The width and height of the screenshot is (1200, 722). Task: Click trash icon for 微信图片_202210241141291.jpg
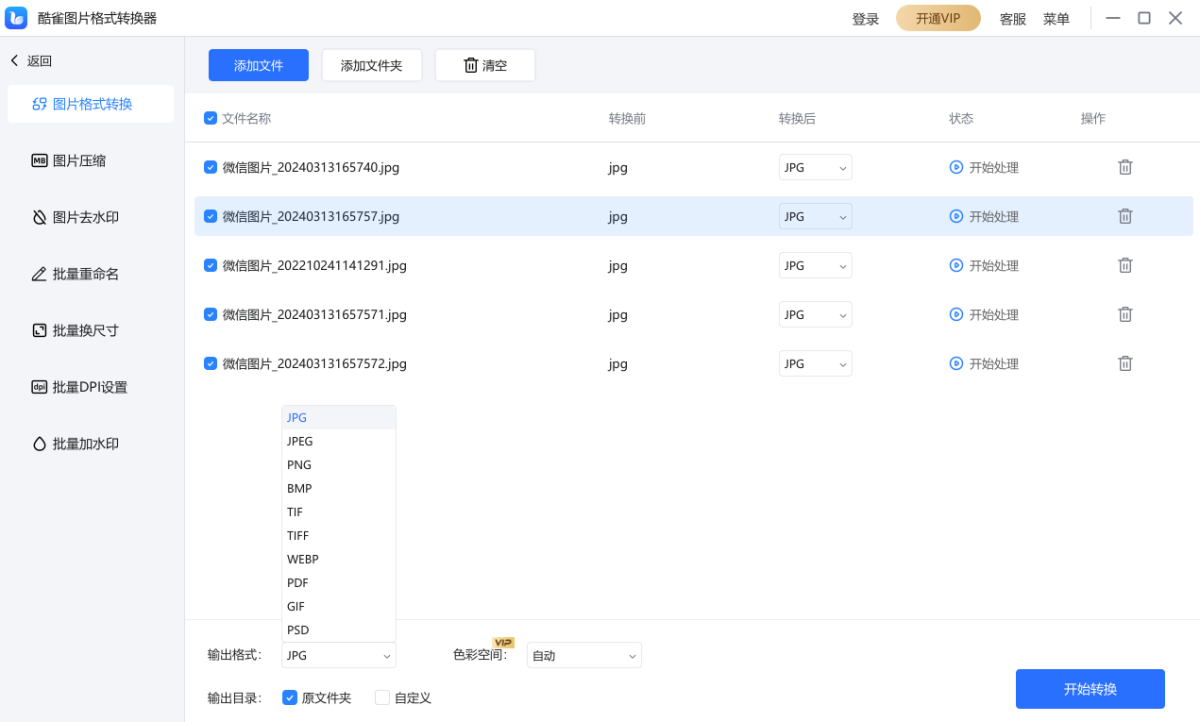click(x=1125, y=265)
